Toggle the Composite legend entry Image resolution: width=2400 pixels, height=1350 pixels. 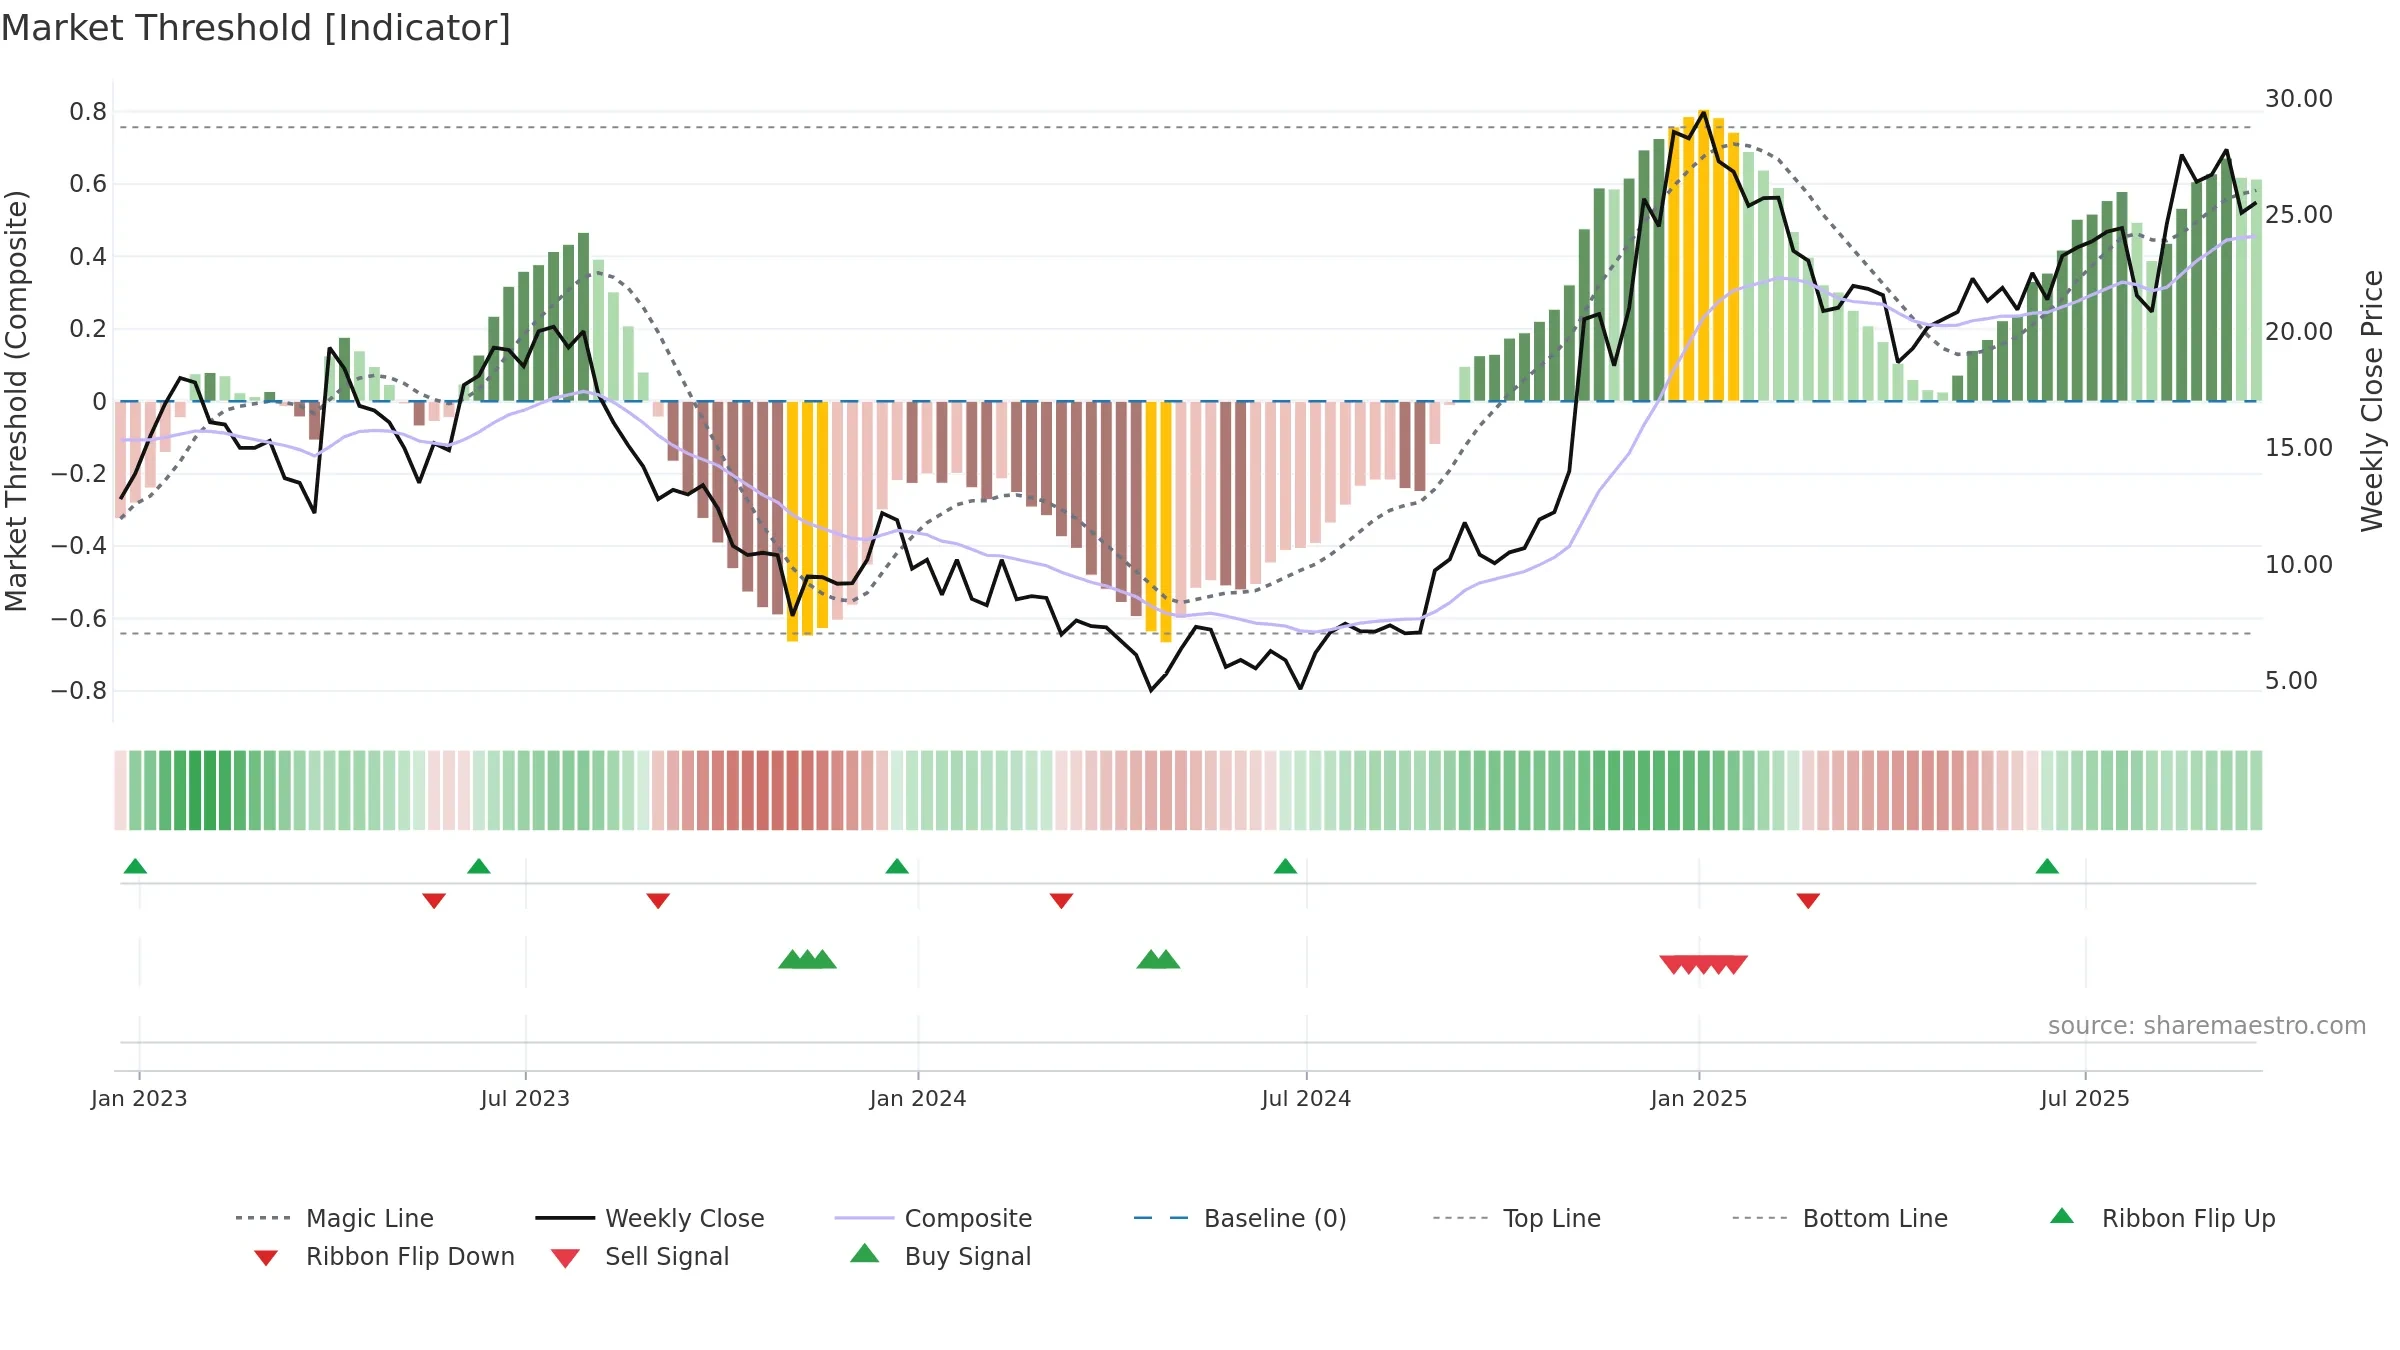coord(933,1218)
